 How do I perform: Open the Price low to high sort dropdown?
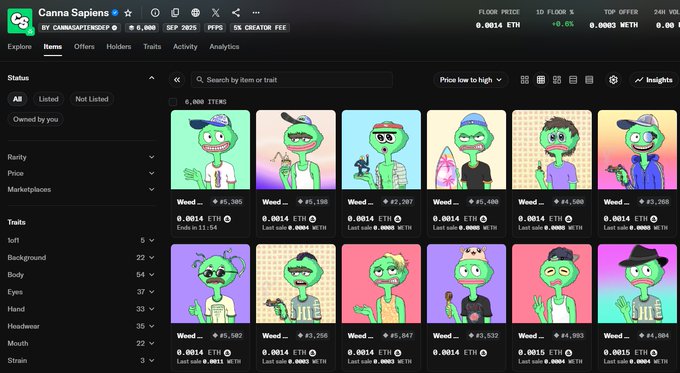click(x=471, y=80)
